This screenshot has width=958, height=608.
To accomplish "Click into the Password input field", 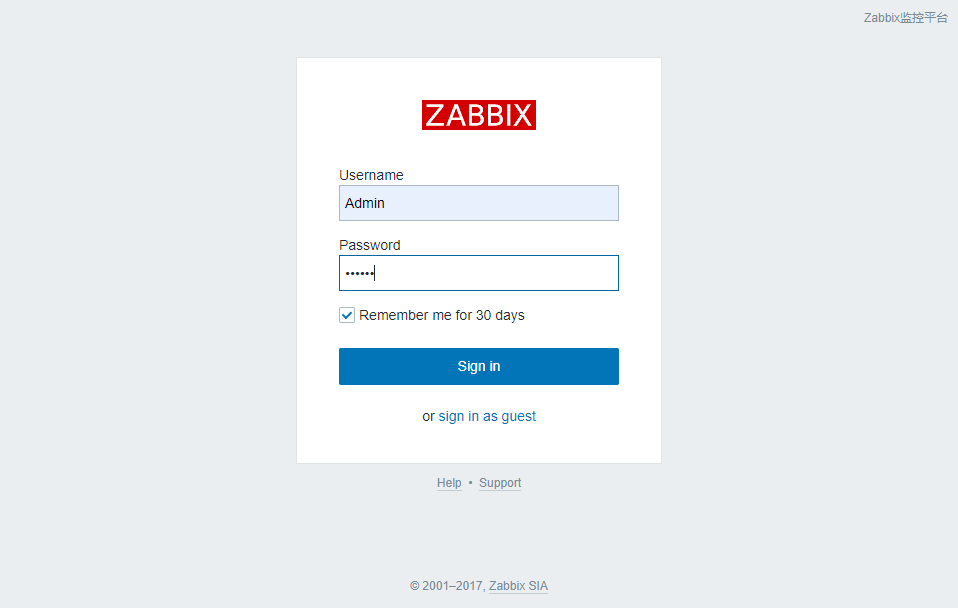I will coord(478,273).
